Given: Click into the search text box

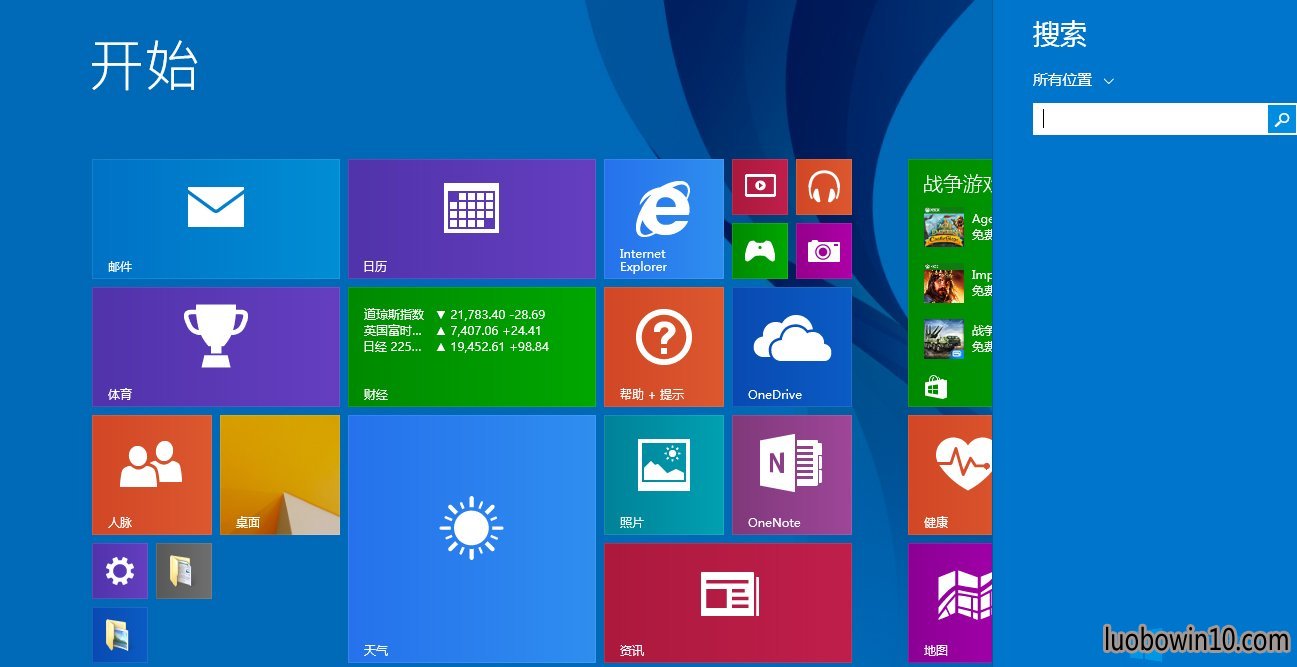Looking at the screenshot, I should tap(1150, 119).
